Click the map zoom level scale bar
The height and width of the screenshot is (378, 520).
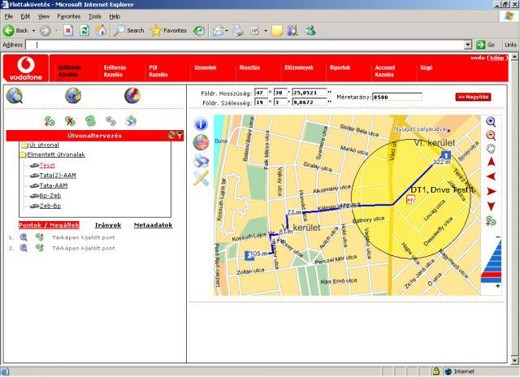[x=491, y=262]
